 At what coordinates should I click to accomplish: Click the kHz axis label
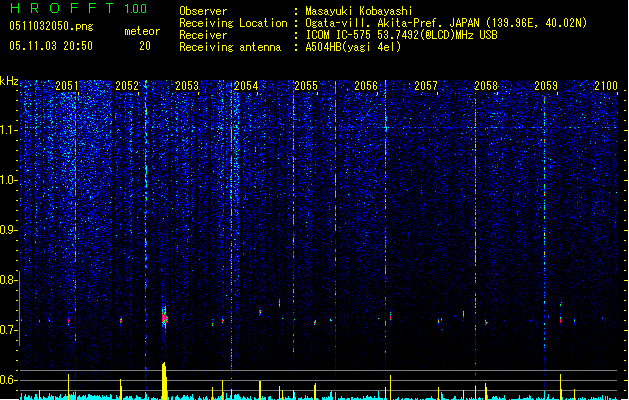coord(9,81)
